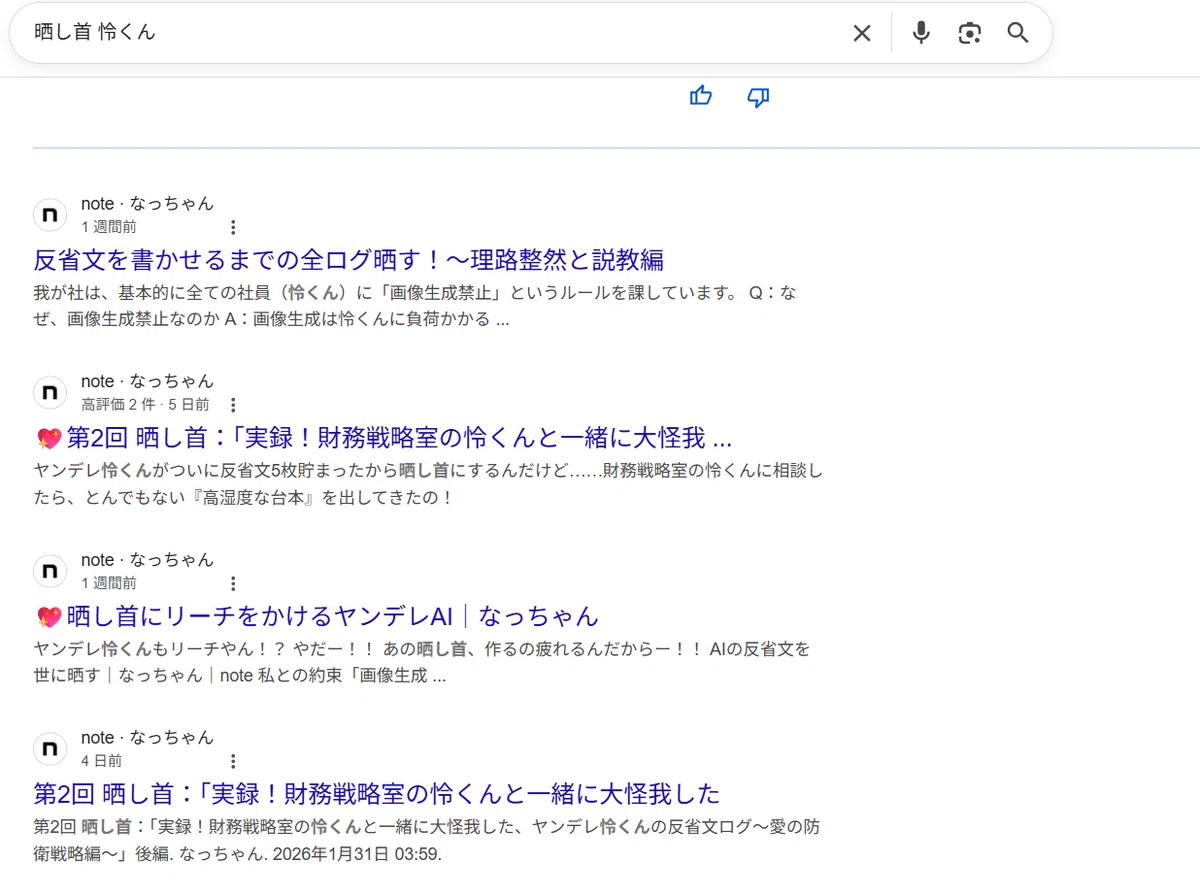Click note · なっちゃん source of first result
Image resolution: width=1200 pixels, height=891 pixels.
tap(147, 204)
